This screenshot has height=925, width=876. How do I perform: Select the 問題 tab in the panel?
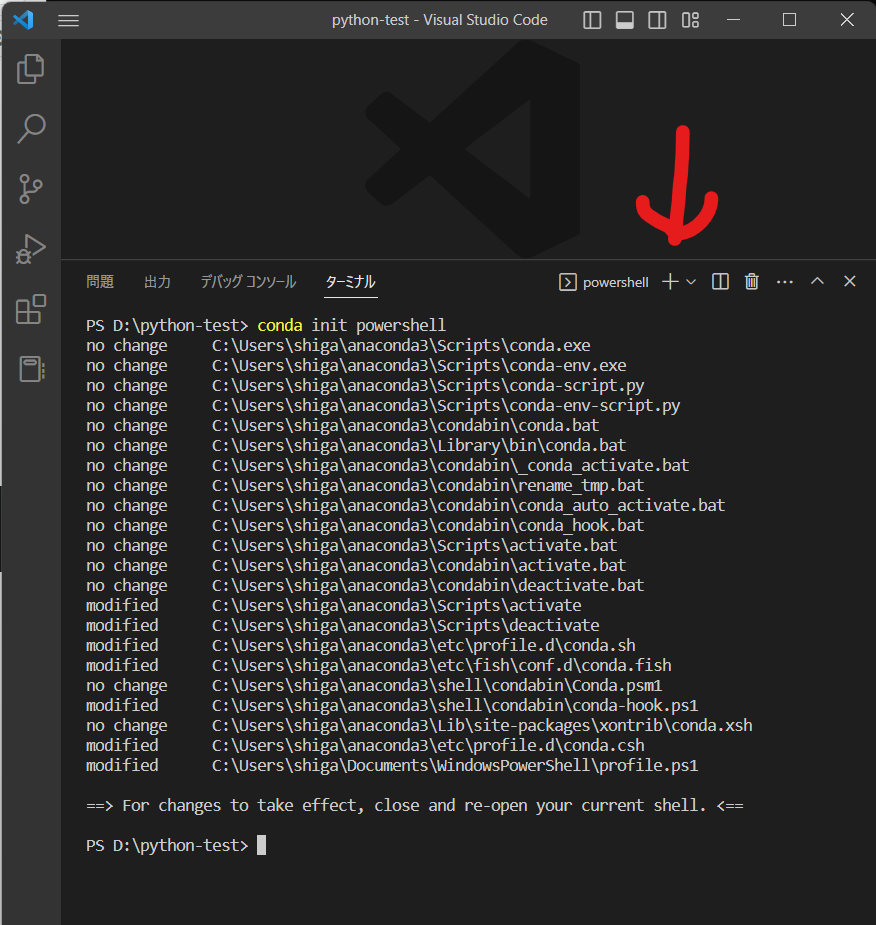coord(100,281)
